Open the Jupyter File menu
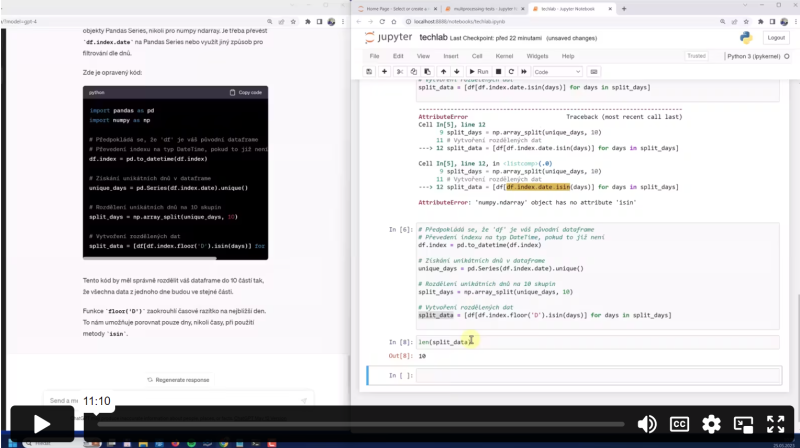The width and height of the screenshot is (800, 448). [374, 56]
